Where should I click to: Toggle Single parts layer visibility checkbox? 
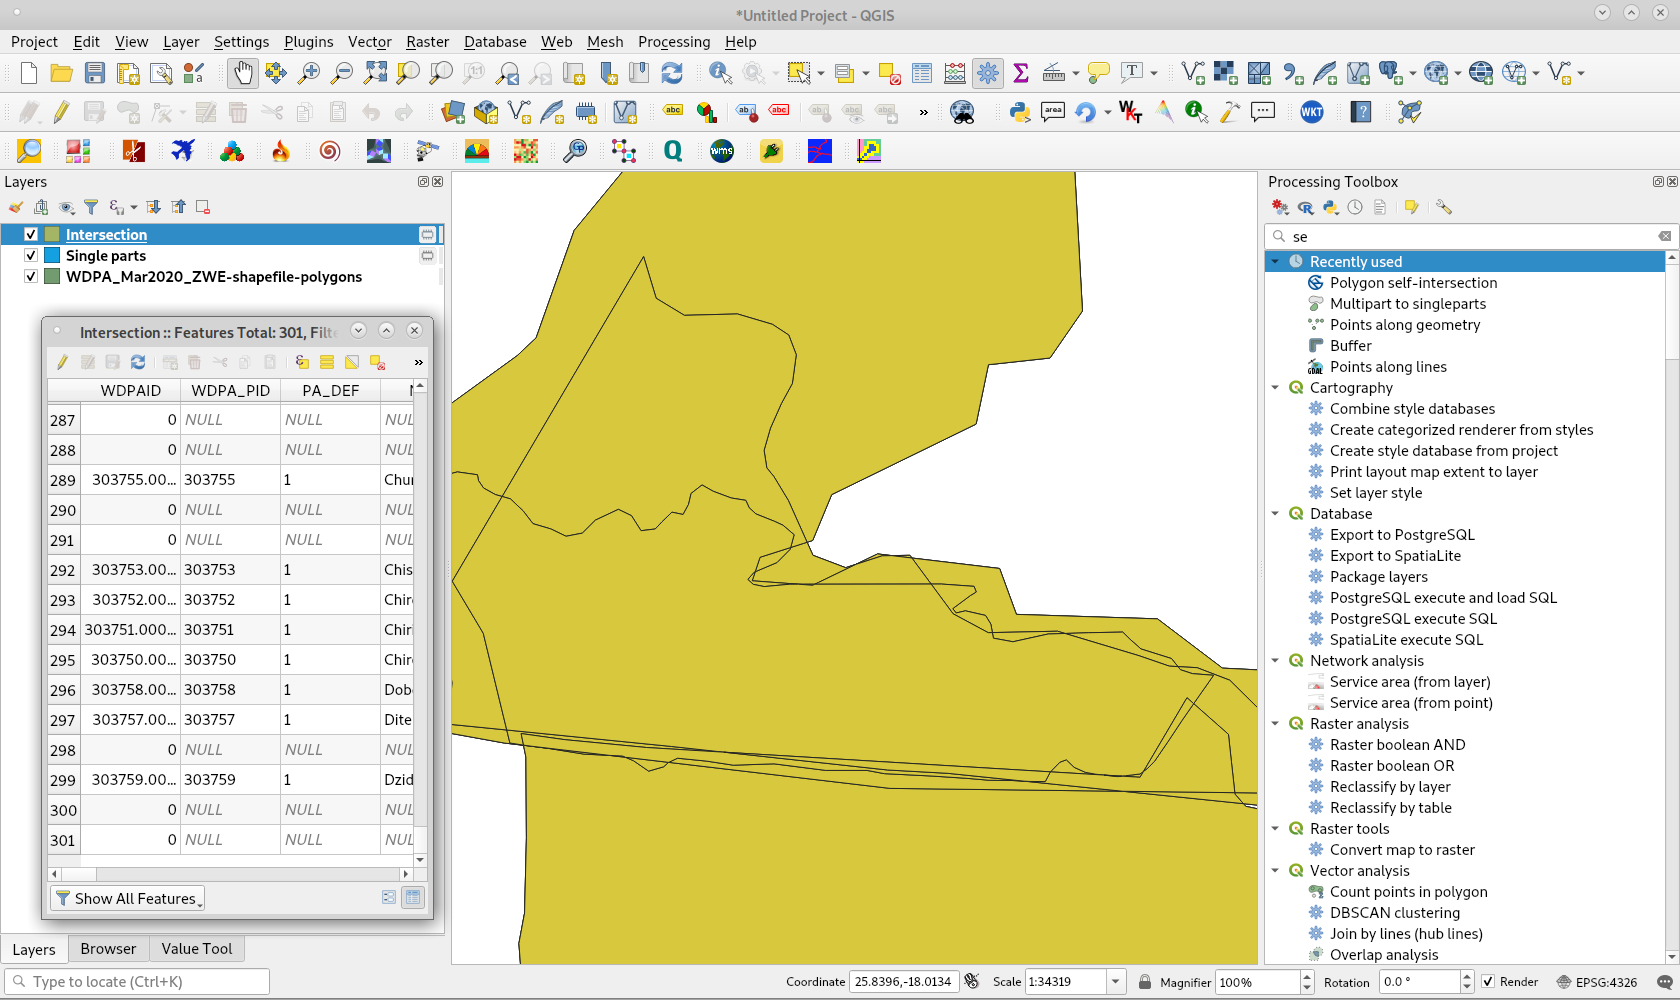pos(31,255)
